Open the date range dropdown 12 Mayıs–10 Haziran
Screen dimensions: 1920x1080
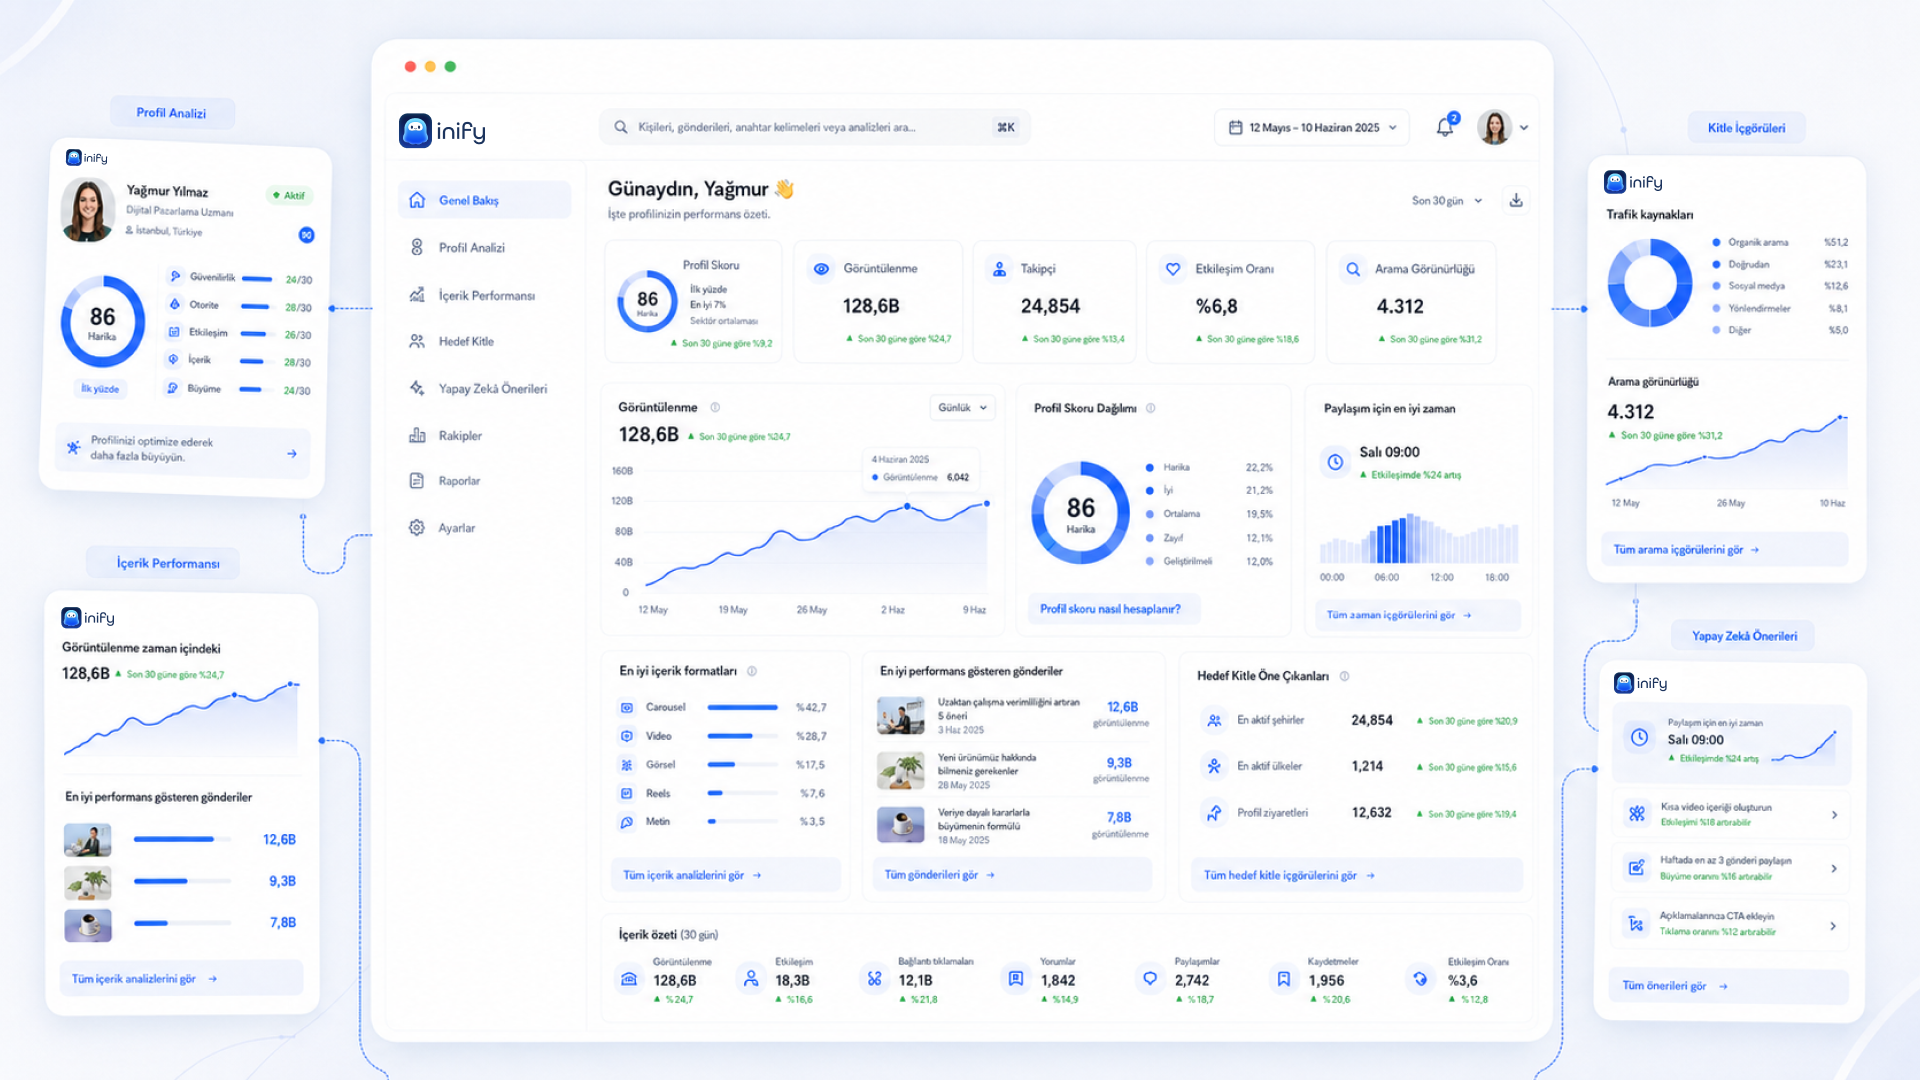click(x=1312, y=128)
